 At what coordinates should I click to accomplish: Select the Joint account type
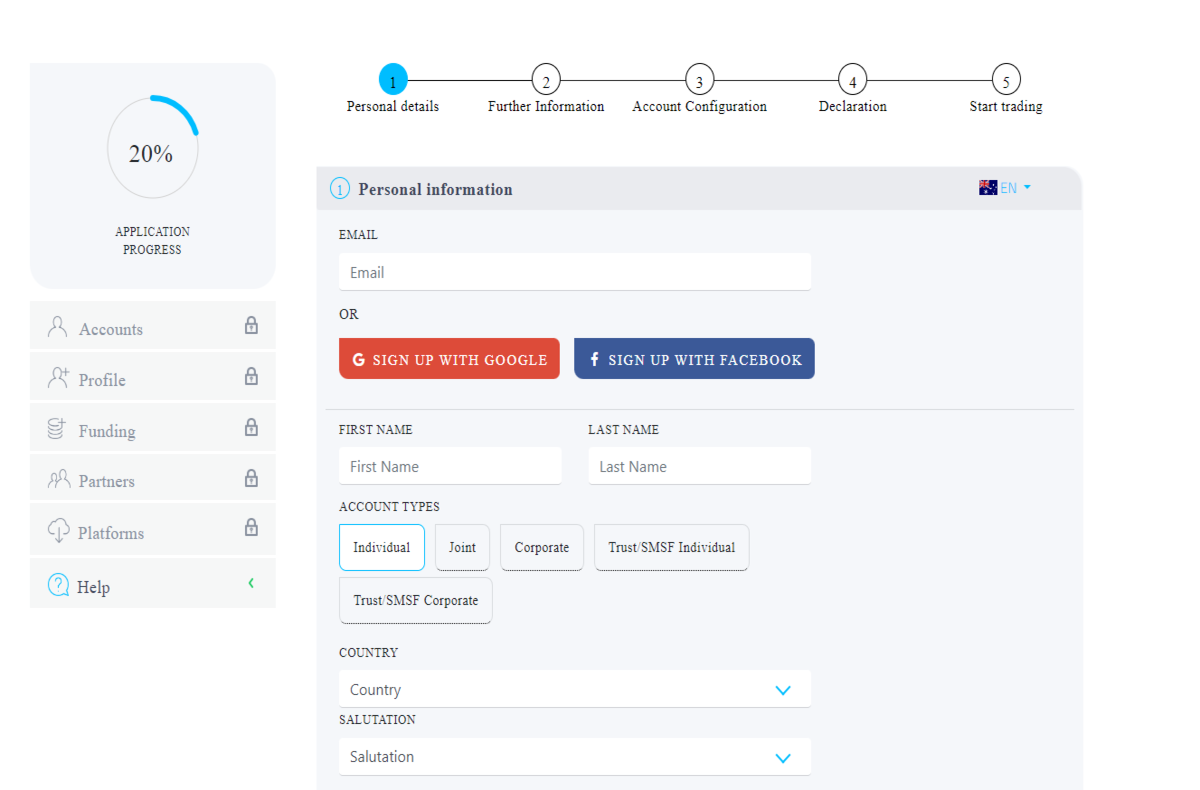point(462,547)
